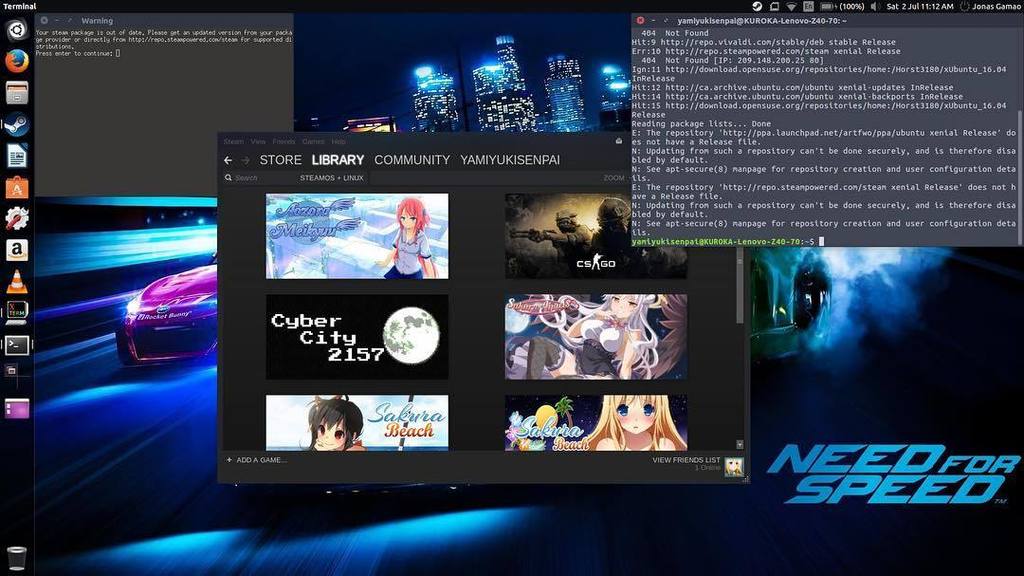Launch Amazon from the dock

(17, 250)
